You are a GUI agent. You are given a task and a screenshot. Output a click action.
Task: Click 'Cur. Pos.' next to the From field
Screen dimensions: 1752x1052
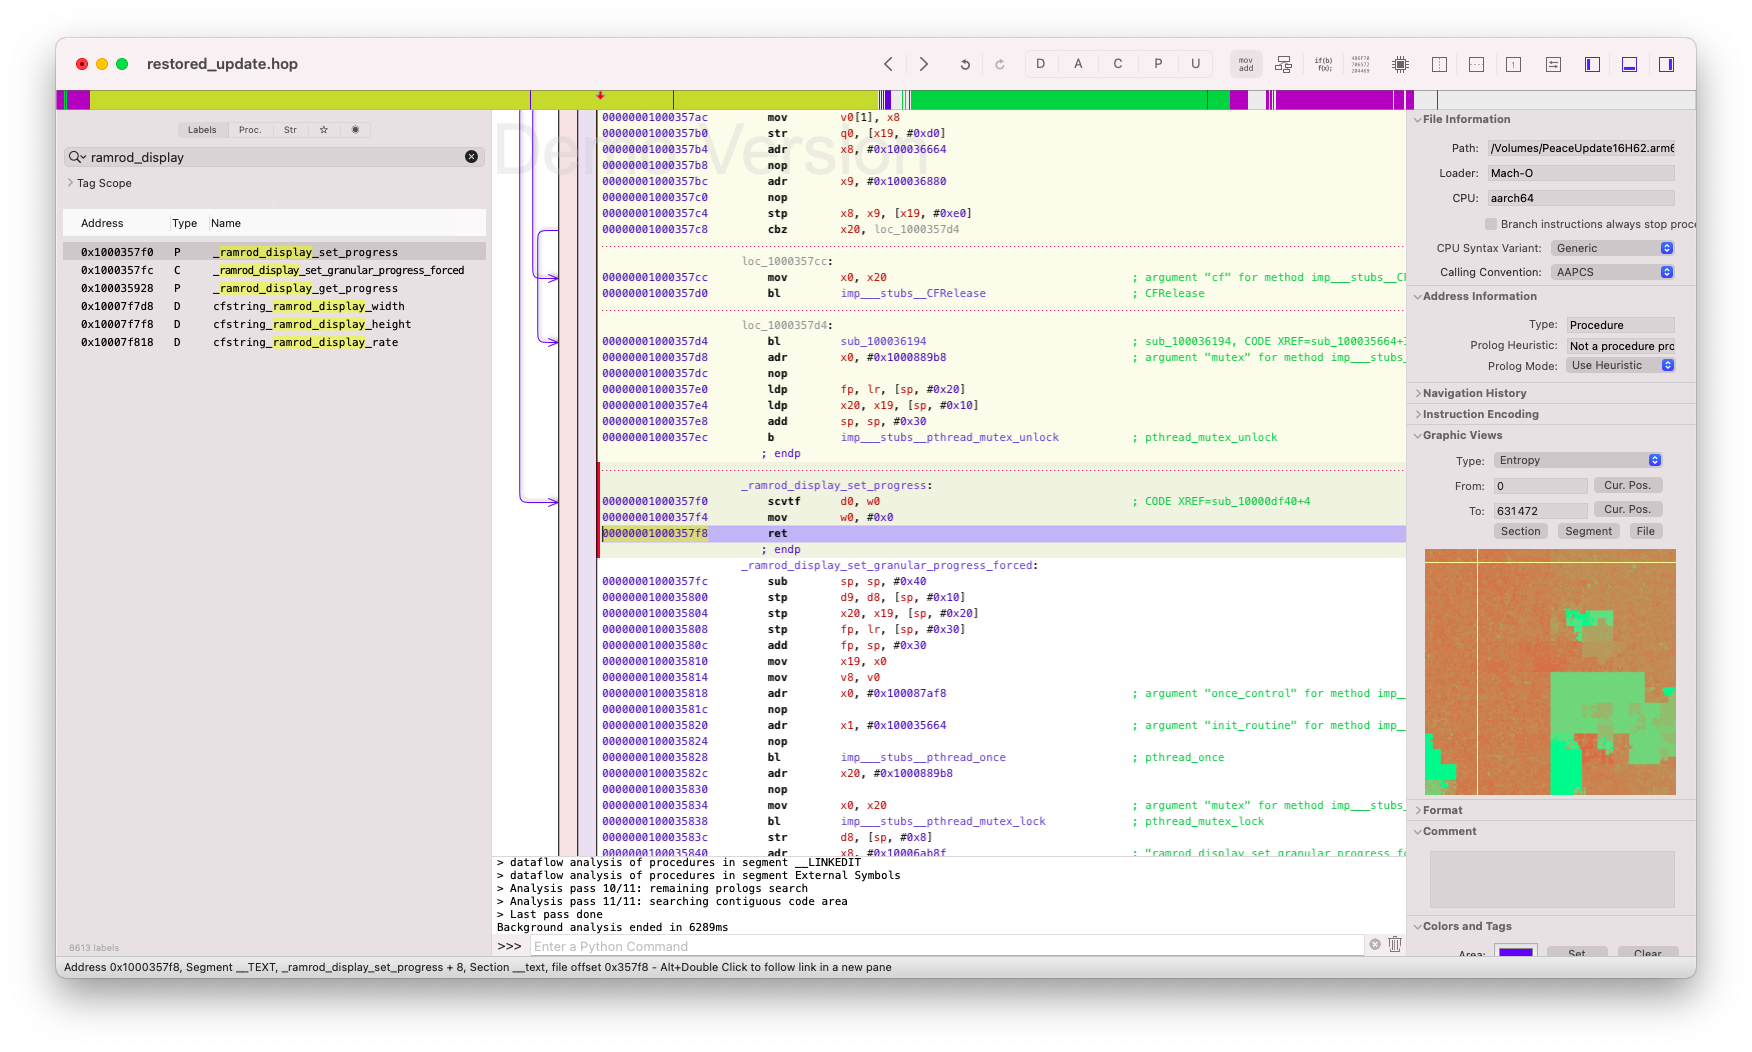tap(1628, 485)
